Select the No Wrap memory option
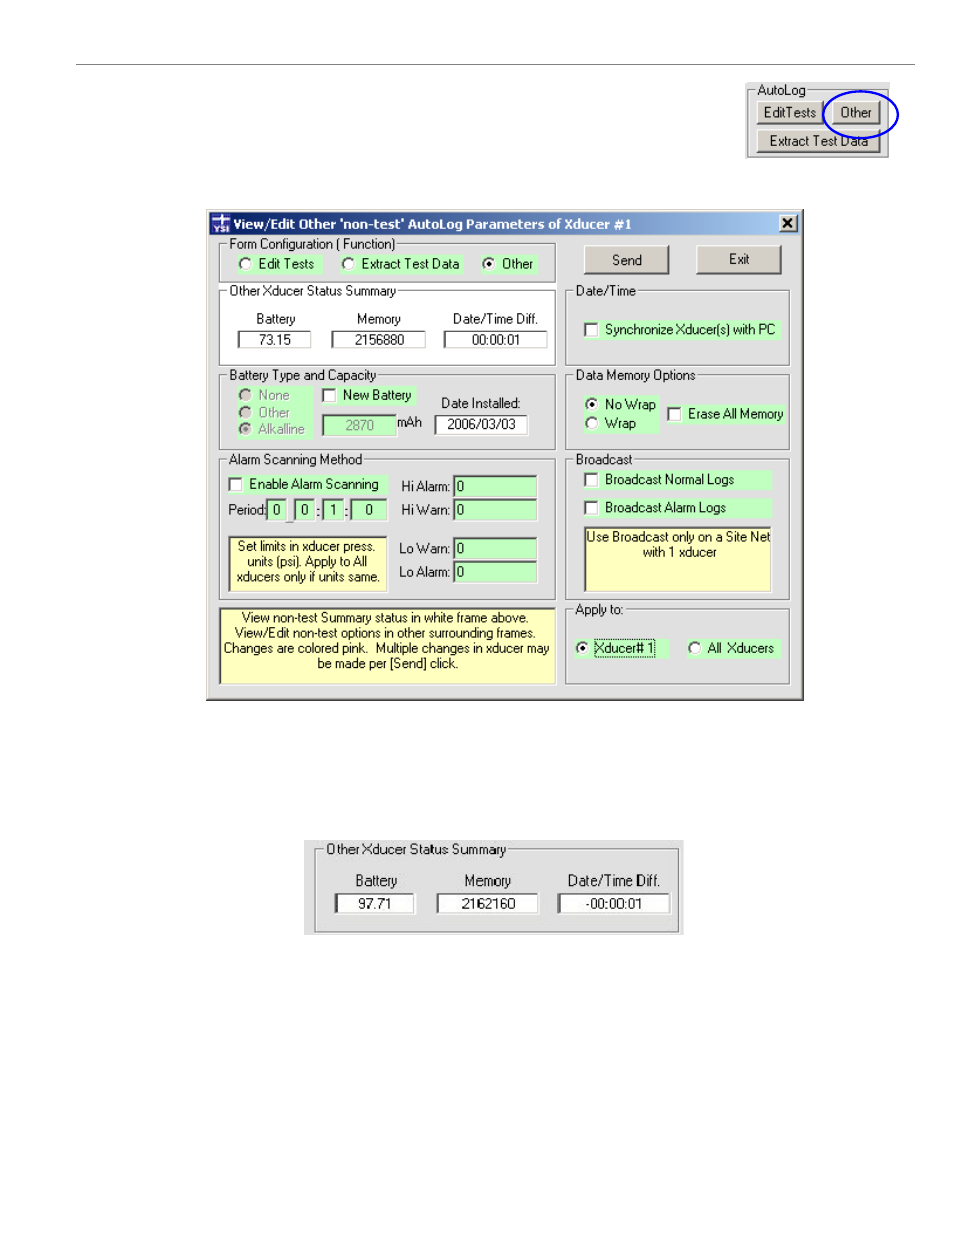The image size is (954, 1235). [591, 404]
